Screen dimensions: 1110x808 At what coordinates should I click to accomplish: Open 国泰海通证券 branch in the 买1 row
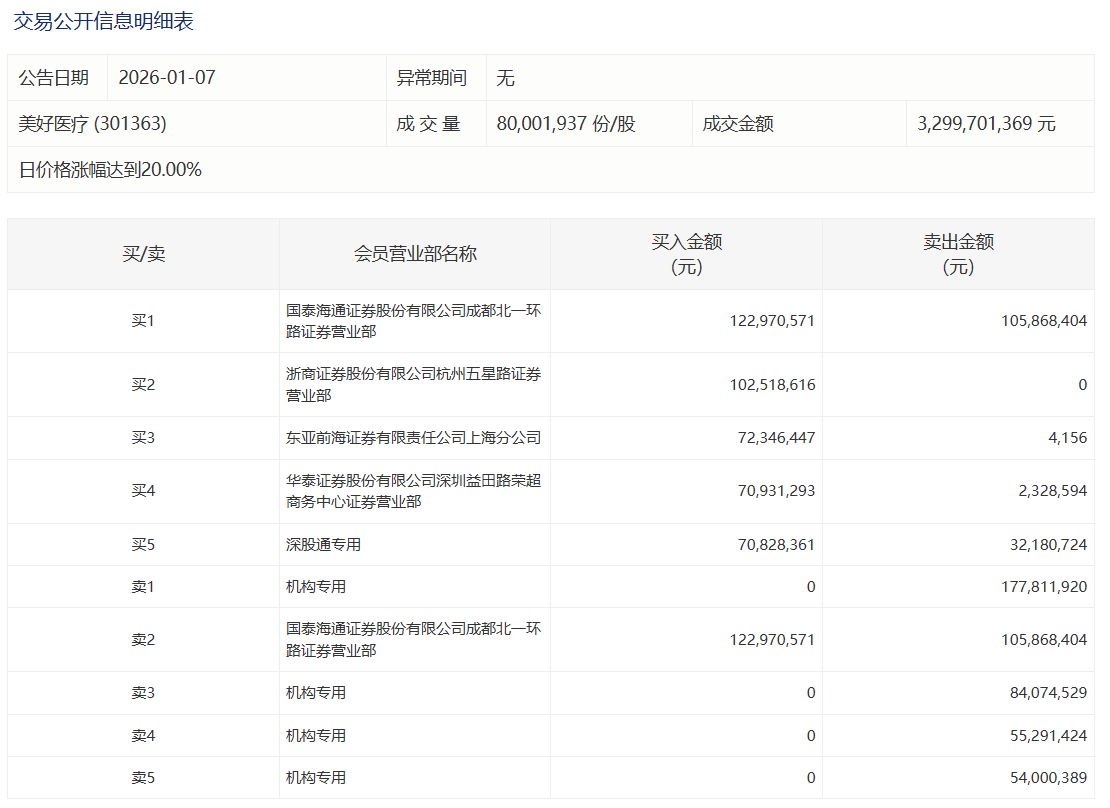413,321
